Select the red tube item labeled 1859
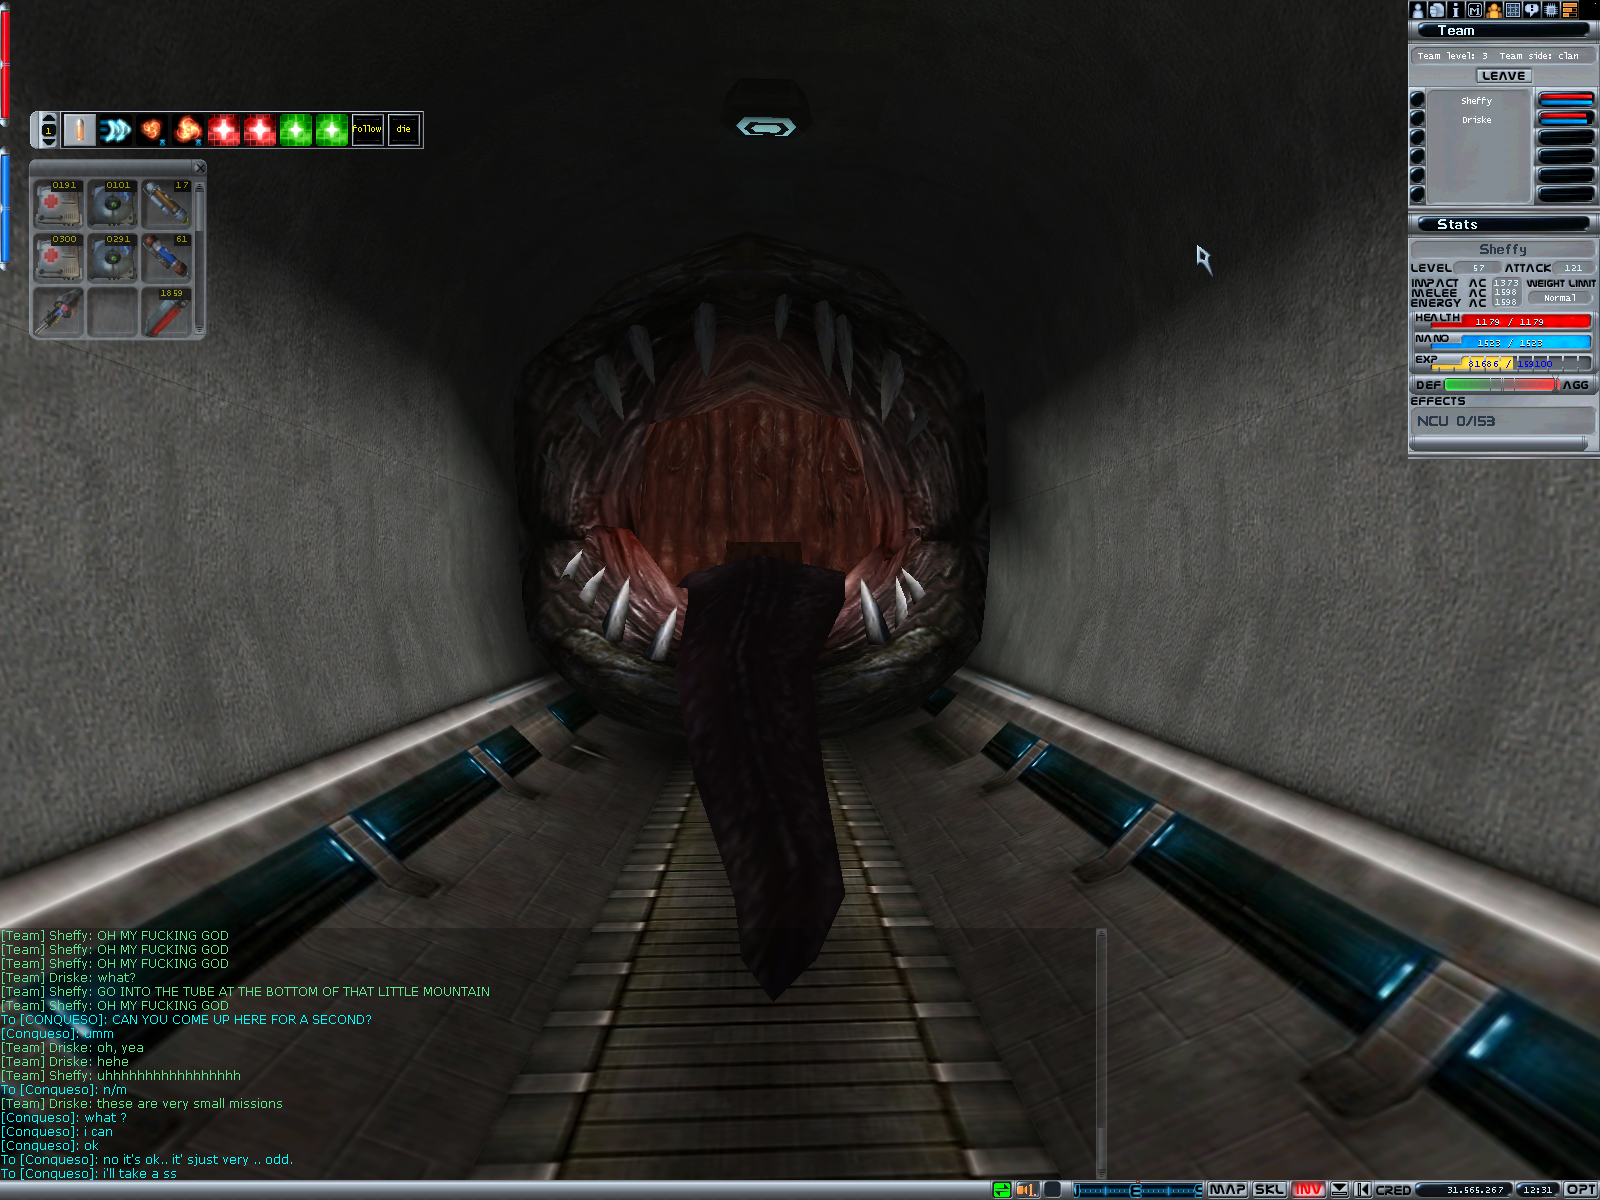This screenshot has height=1200, width=1600. 166,312
